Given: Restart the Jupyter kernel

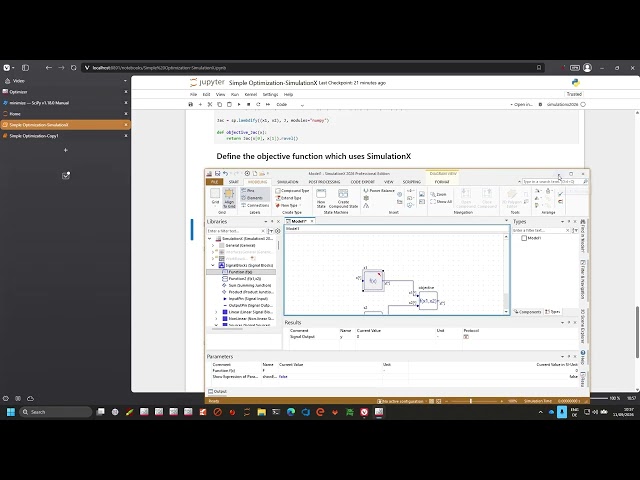Looking at the screenshot, I should (x=258, y=104).
